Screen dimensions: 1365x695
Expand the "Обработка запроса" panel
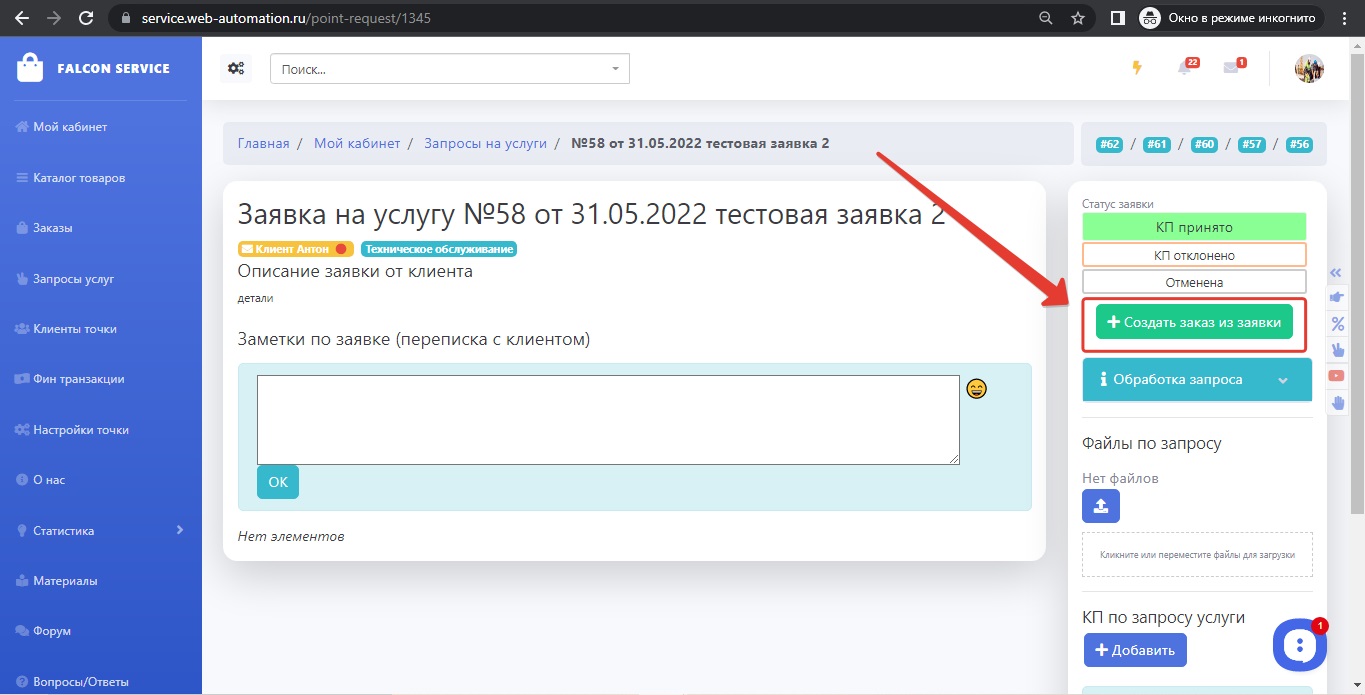[1196, 380]
